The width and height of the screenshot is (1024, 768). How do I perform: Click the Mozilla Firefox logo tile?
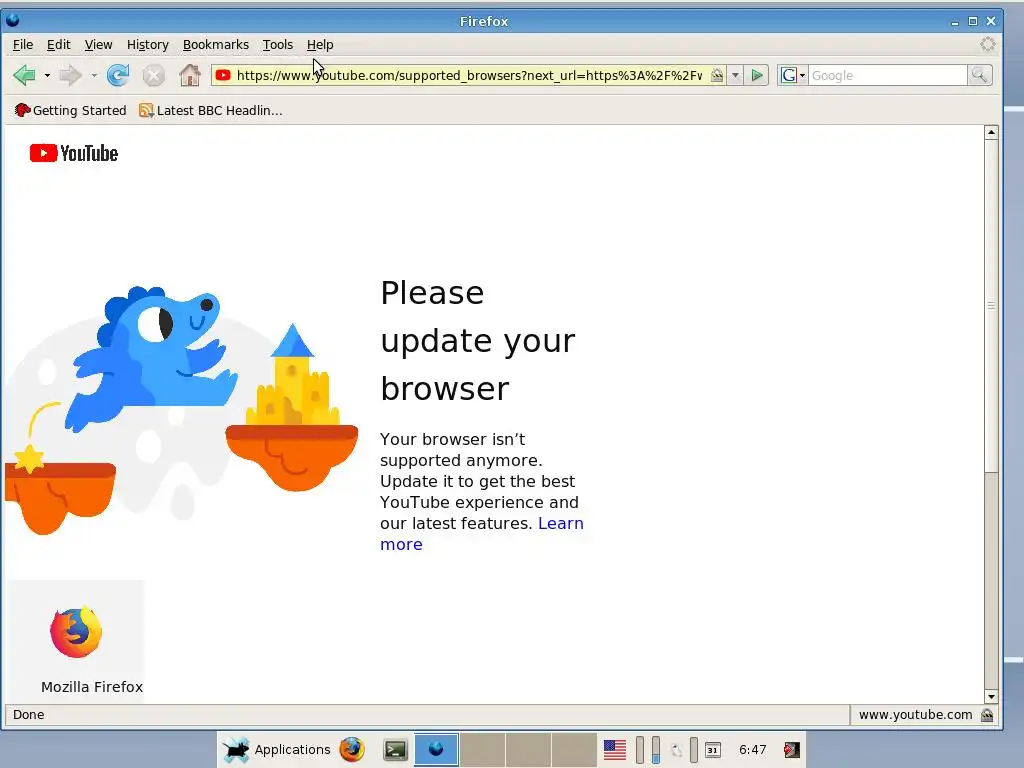tap(76, 632)
